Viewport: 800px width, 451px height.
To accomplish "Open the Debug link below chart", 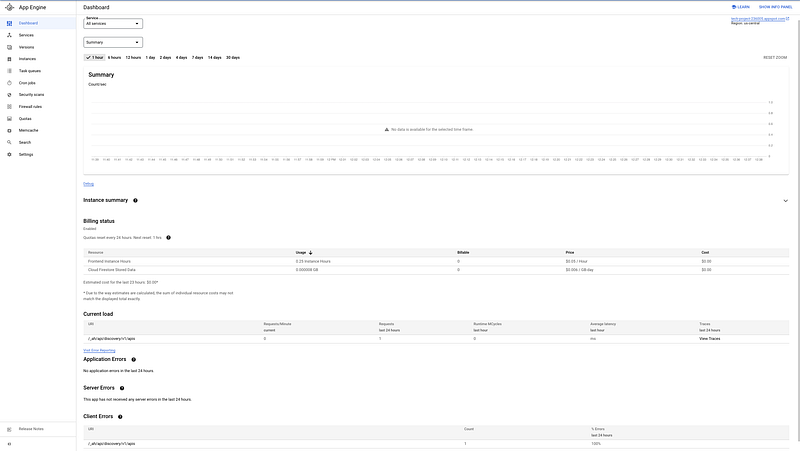I will pos(88,184).
